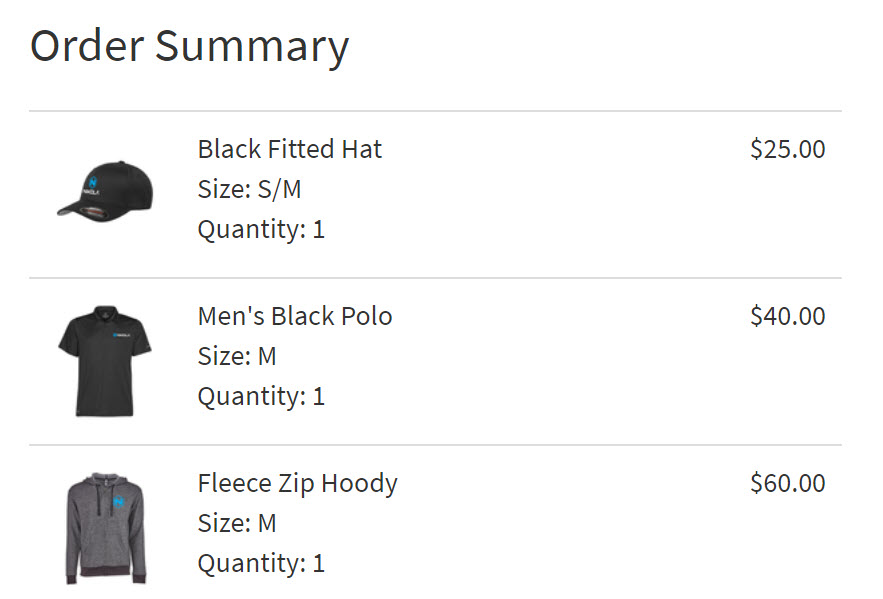
Task: Click the $40.00 polo price
Action: [787, 316]
